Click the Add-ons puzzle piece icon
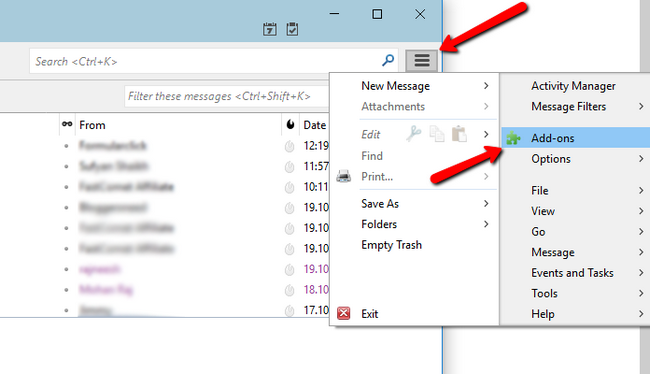 (513, 138)
